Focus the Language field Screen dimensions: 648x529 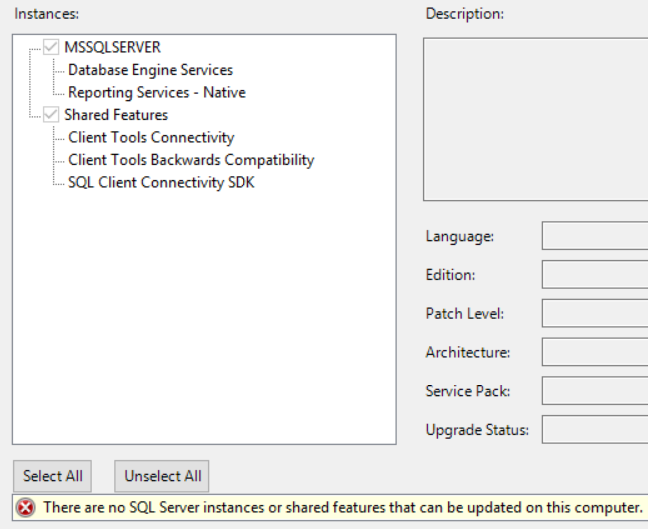point(595,236)
